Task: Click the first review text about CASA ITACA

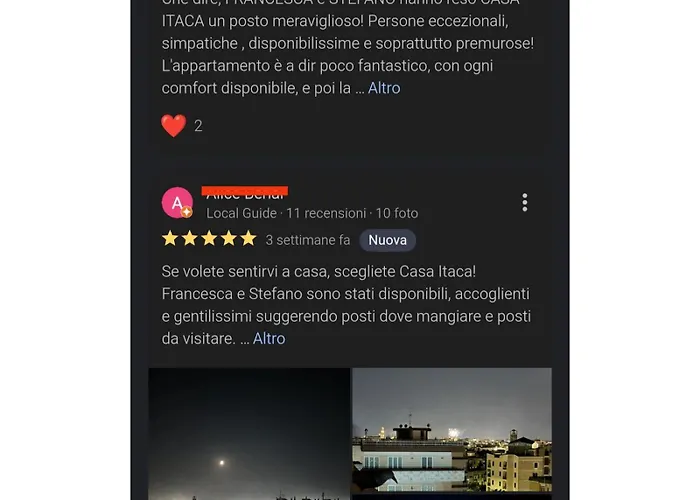Action: pos(348,47)
